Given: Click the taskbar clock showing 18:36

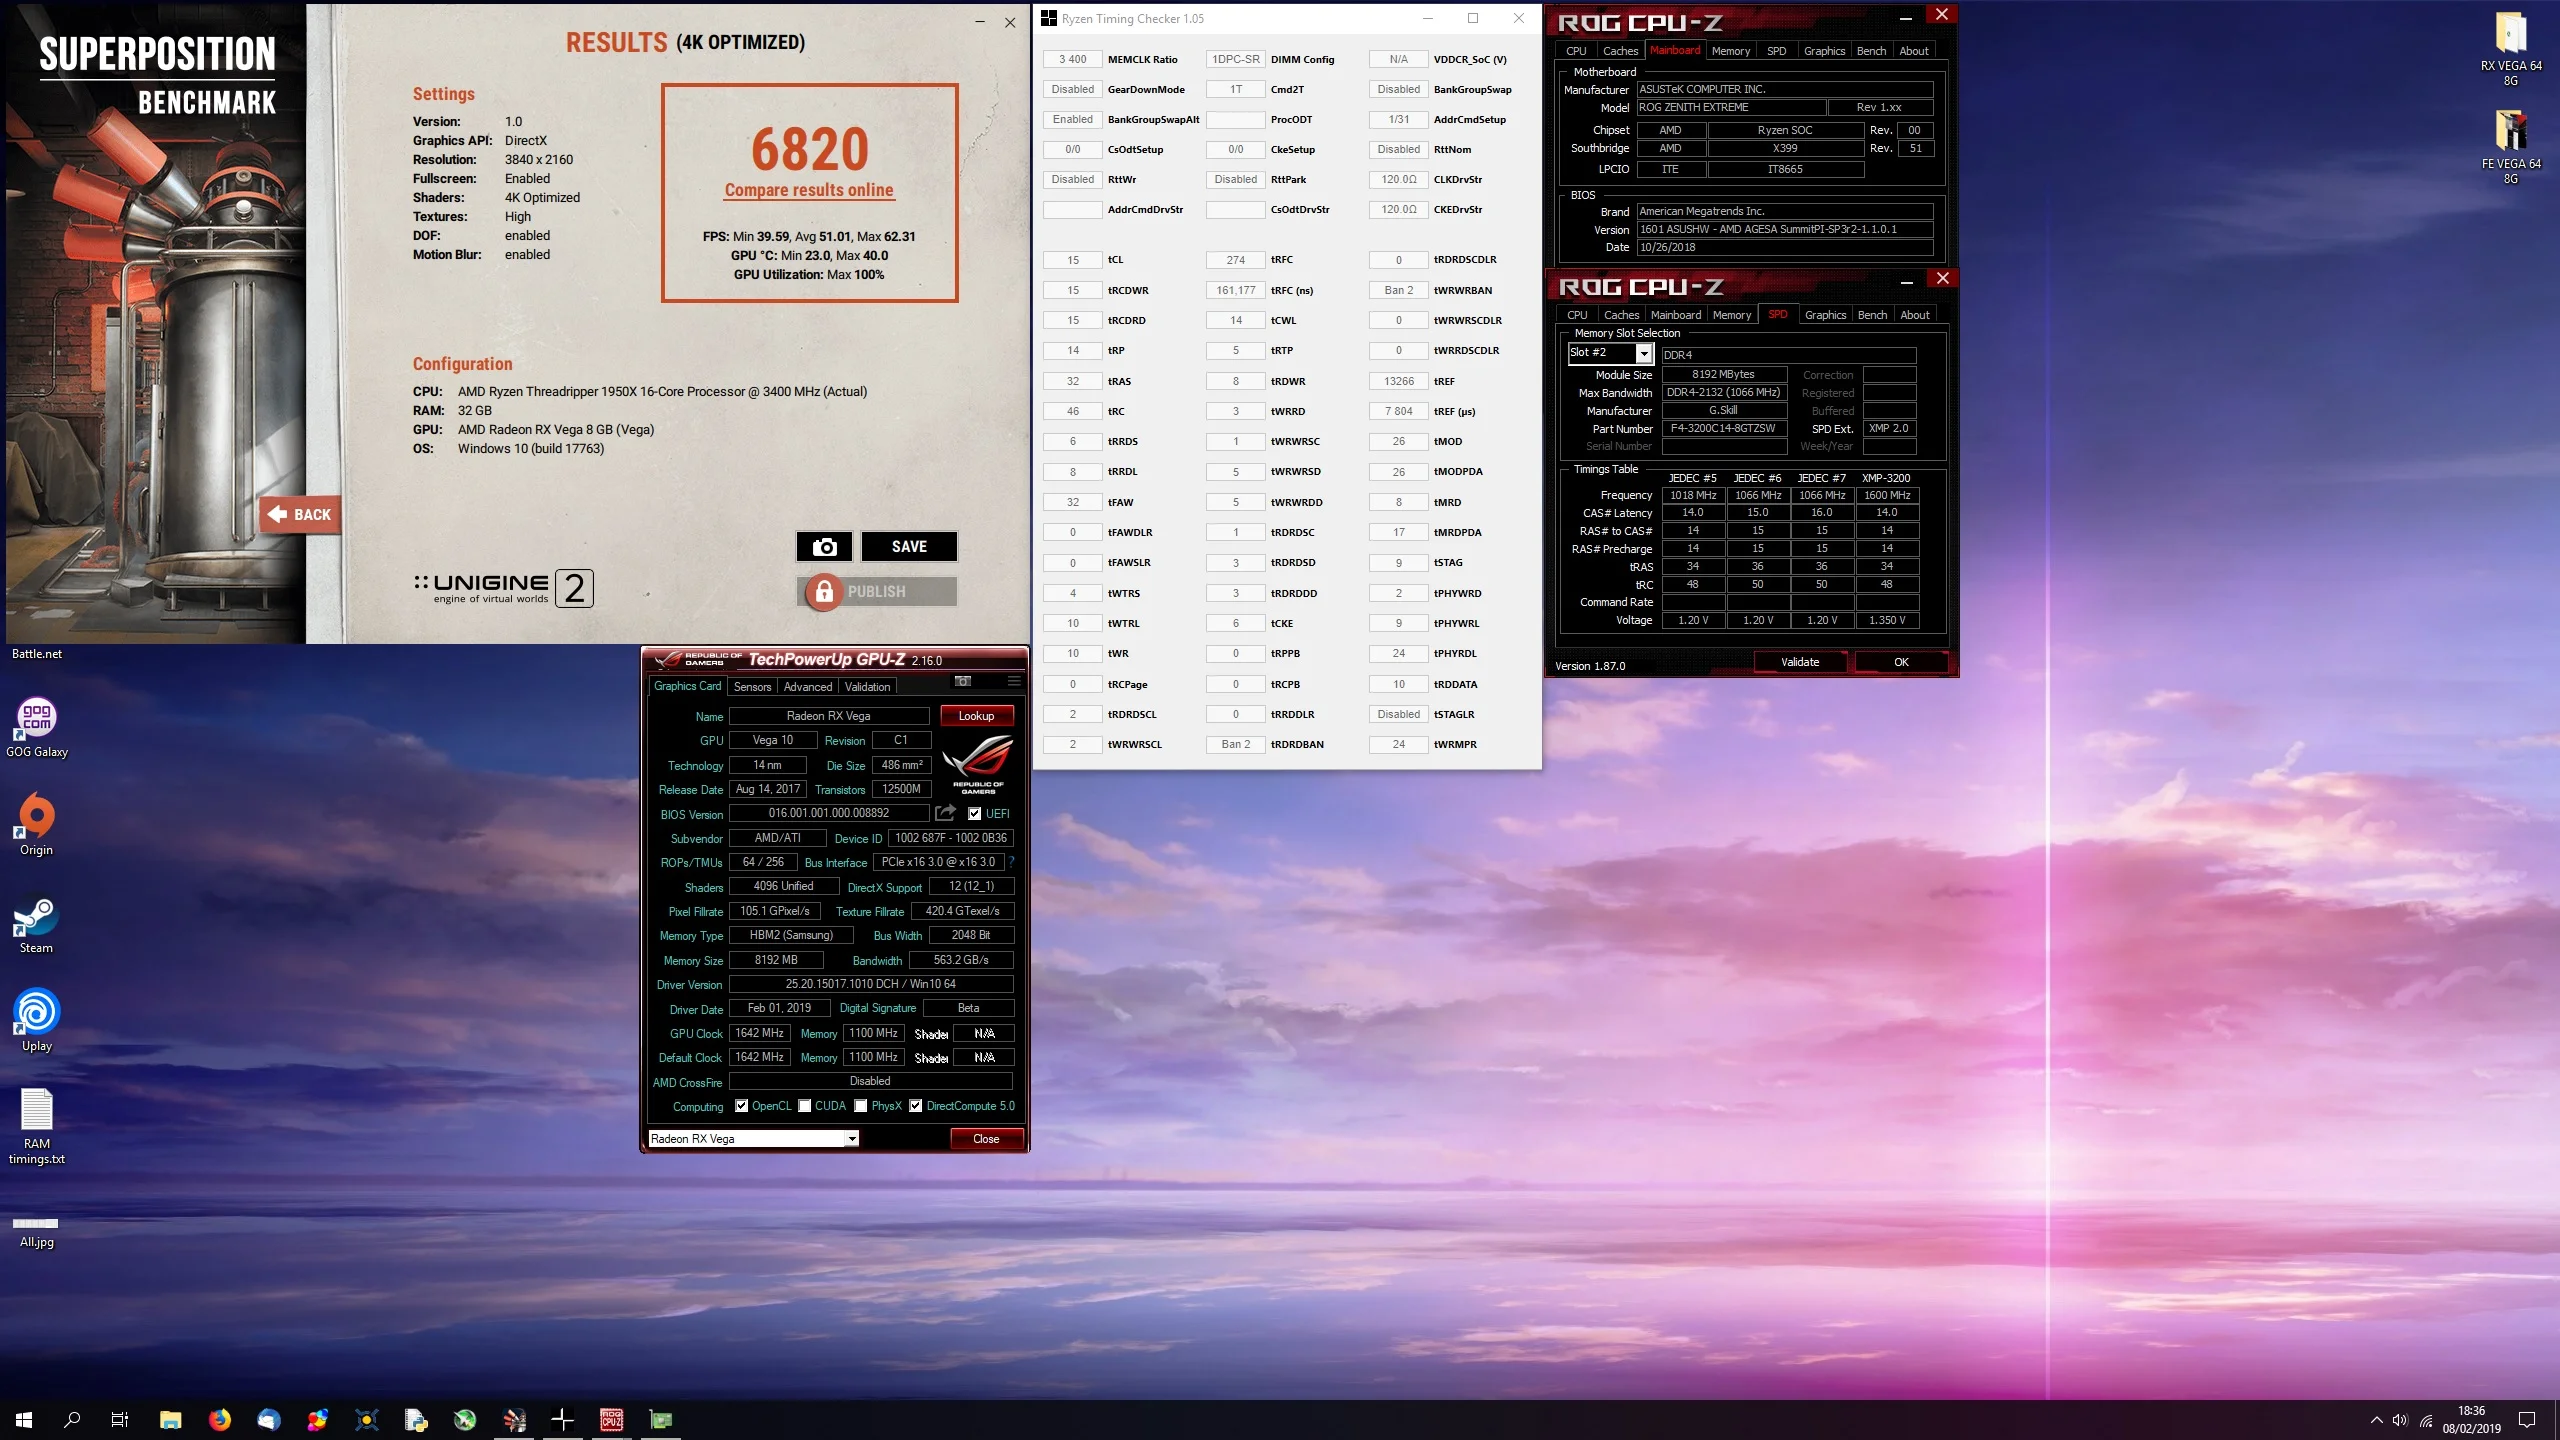Looking at the screenshot, I should point(2471,1419).
